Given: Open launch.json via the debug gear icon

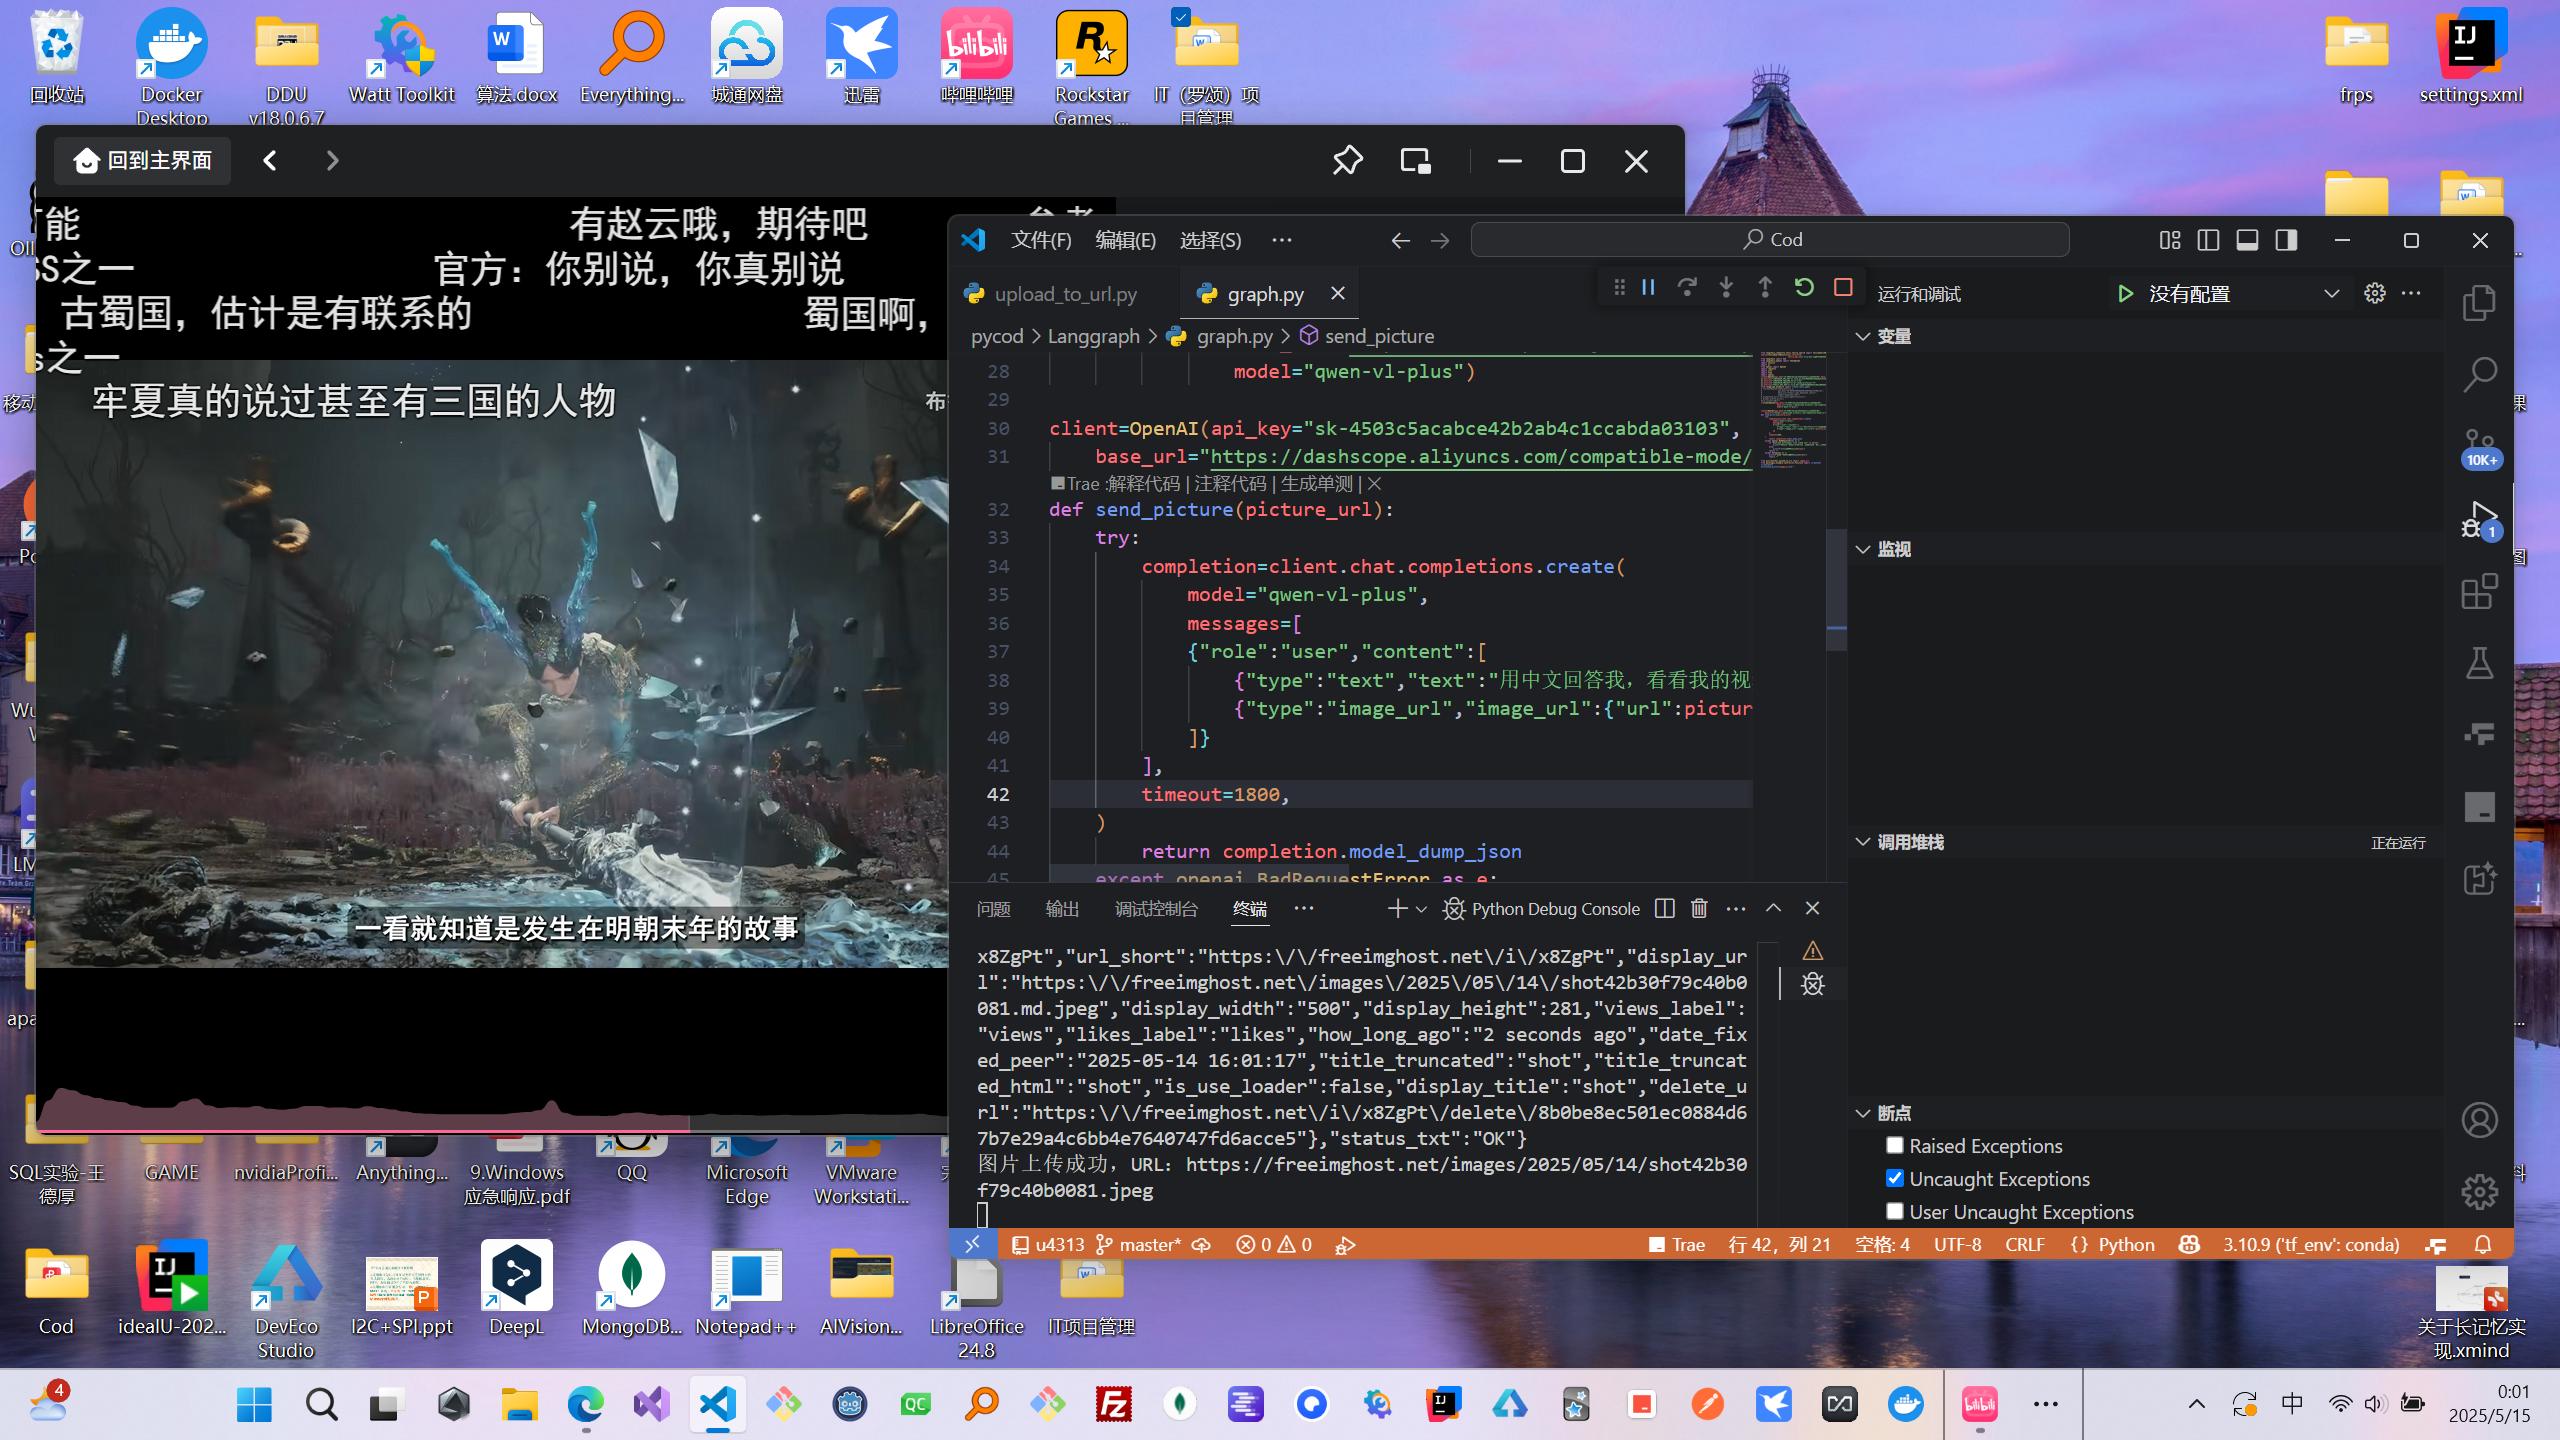Looking at the screenshot, I should click(2375, 293).
